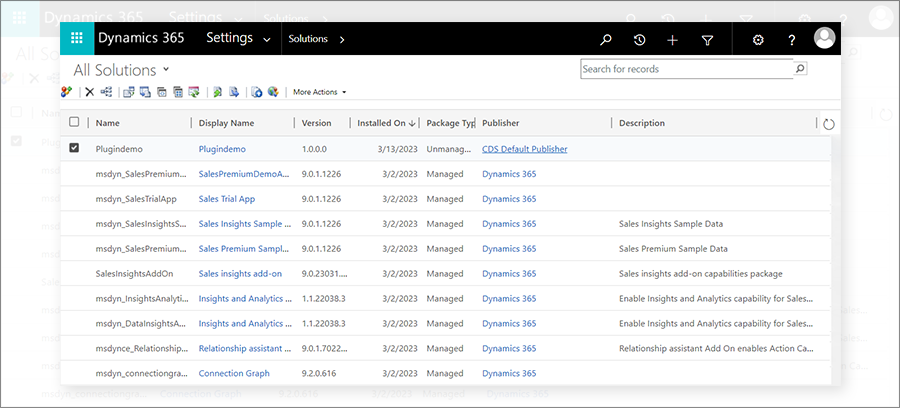Click version 1.0.0.0 cell
The height and width of the screenshot is (408, 900).
click(x=314, y=149)
